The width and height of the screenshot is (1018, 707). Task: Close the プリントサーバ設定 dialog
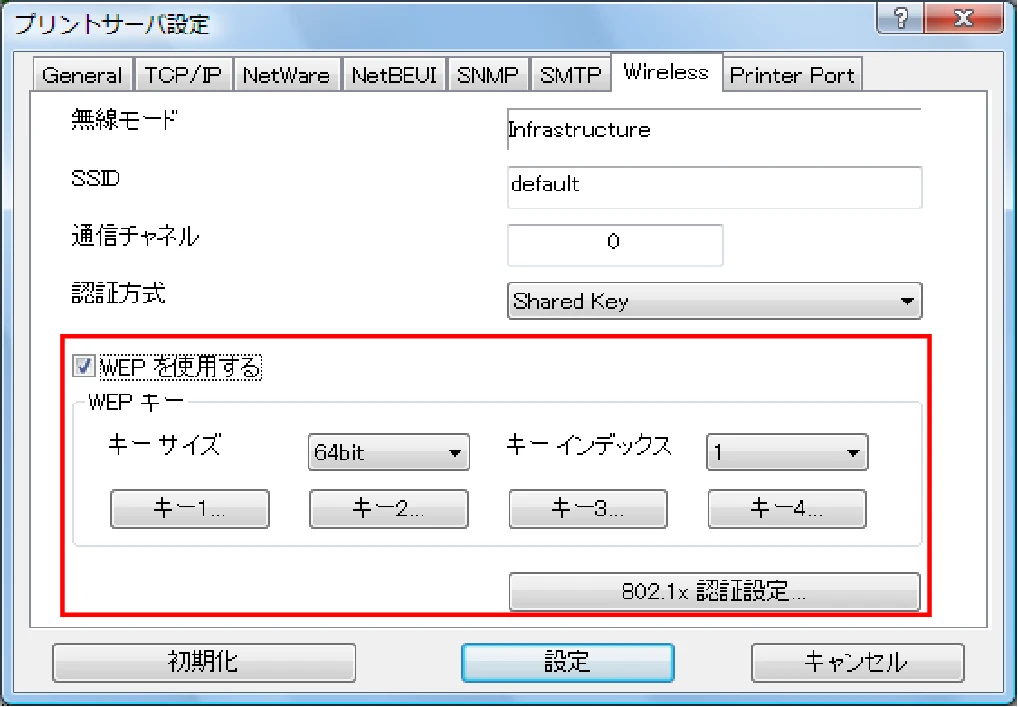963,18
